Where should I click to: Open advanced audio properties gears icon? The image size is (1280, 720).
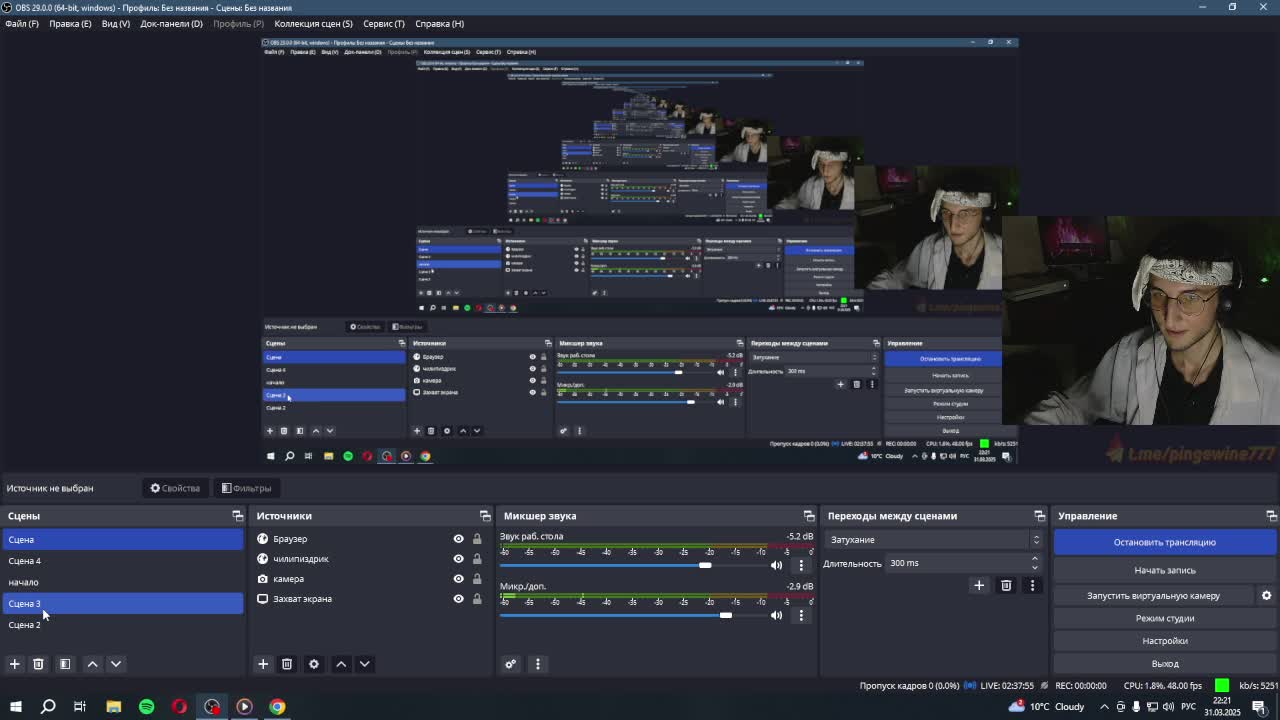[511, 664]
